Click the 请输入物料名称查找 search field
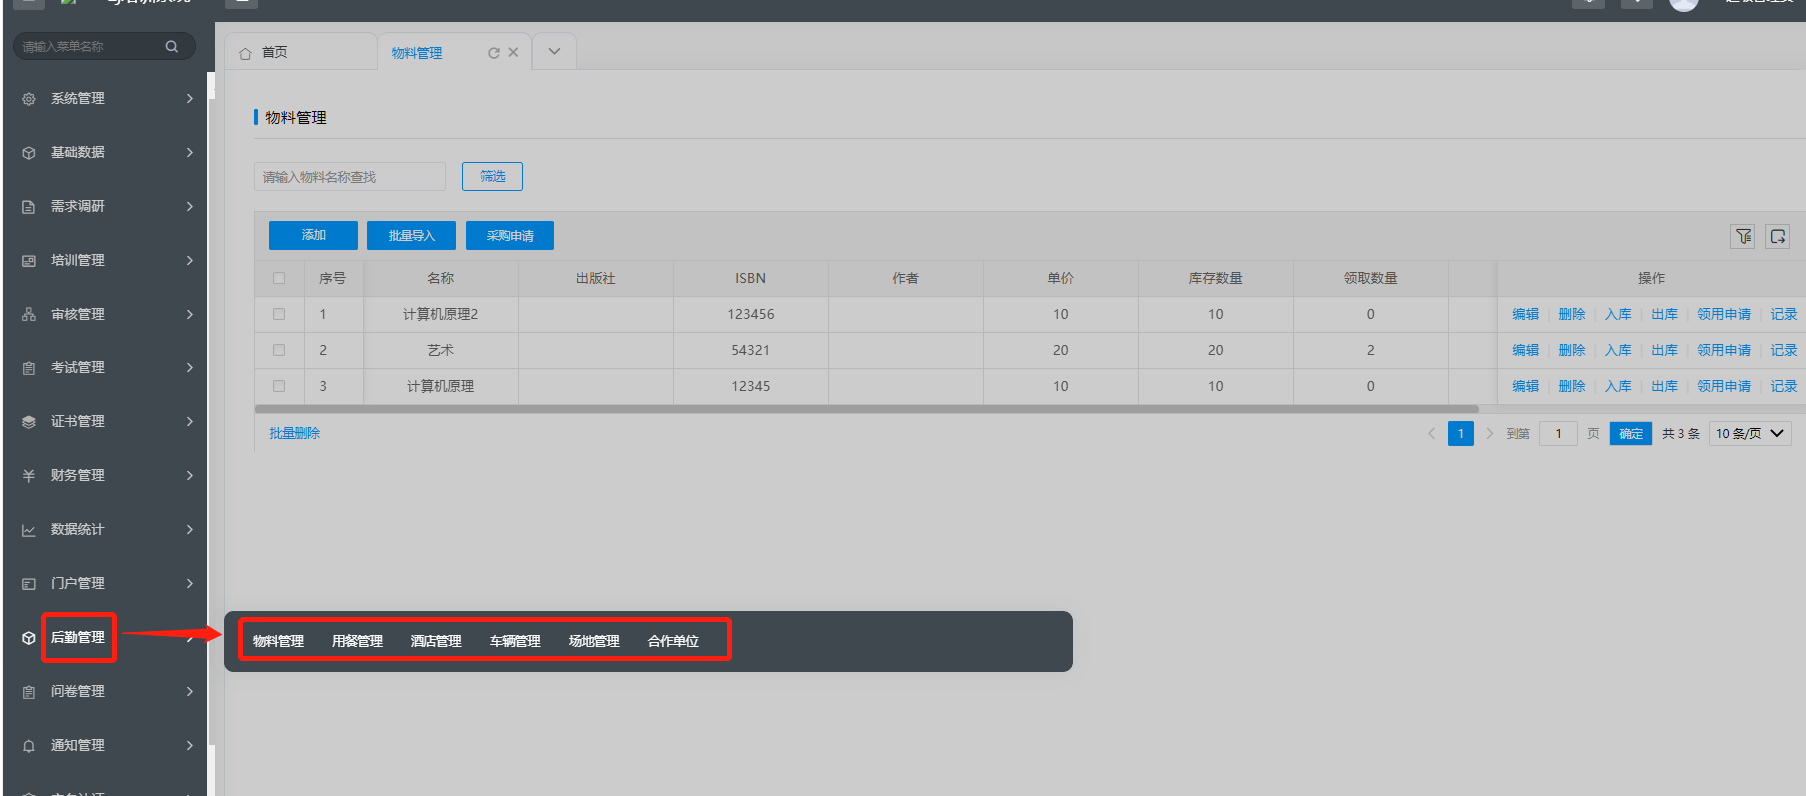 tap(349, 177)
